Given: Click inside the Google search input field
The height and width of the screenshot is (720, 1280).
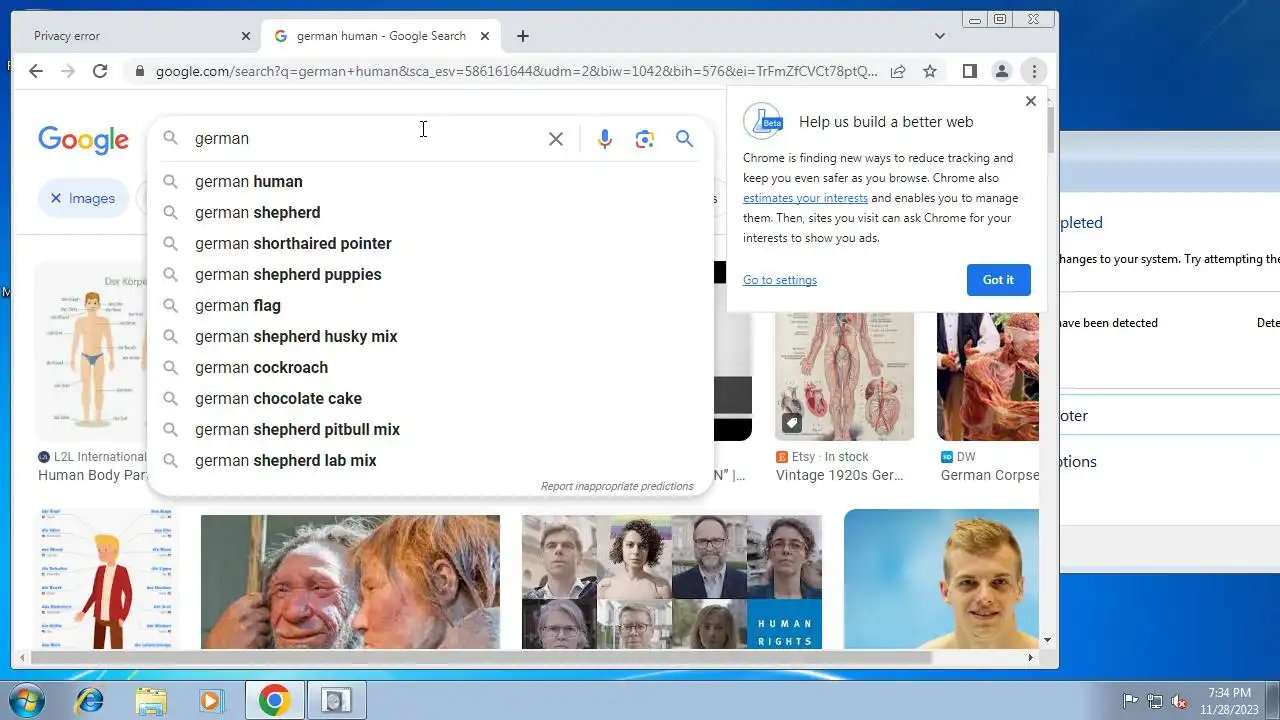Looking at the screenshot, I should coord(365,139).
